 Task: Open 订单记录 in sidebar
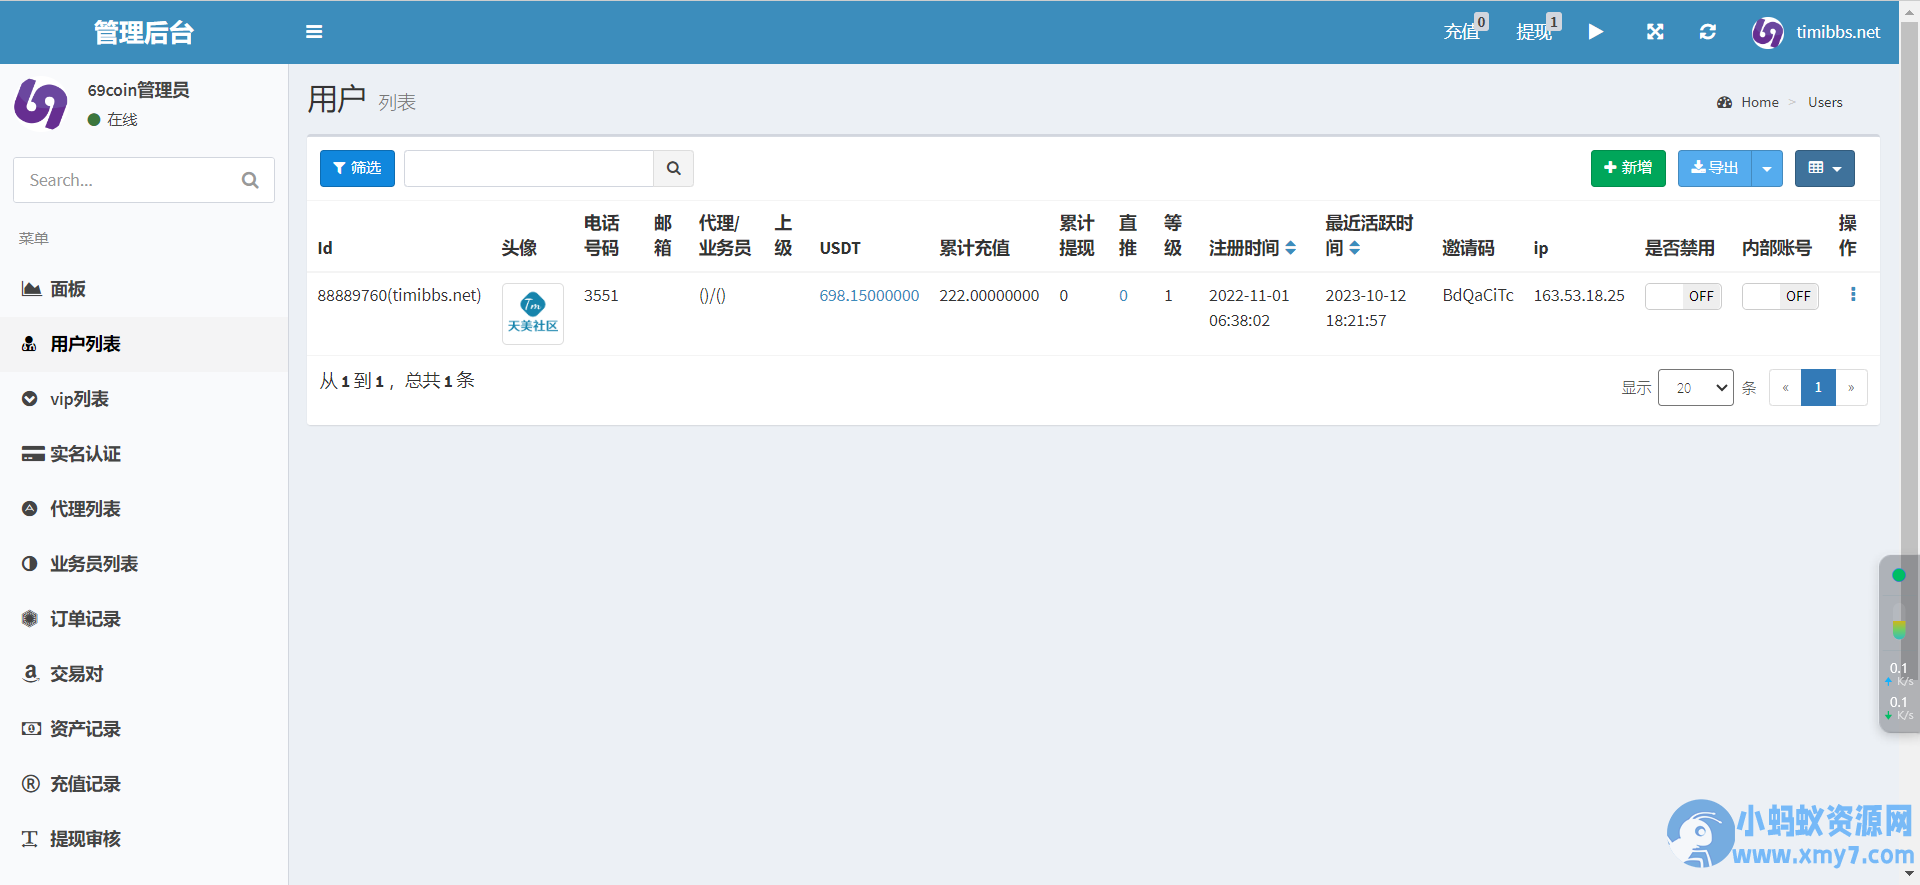144,619
